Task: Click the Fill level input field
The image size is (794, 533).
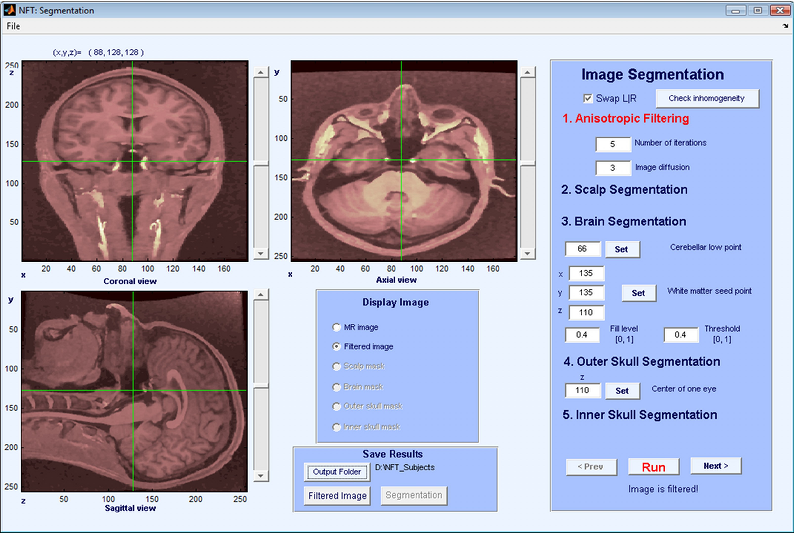Action: (x=582, y=335)
